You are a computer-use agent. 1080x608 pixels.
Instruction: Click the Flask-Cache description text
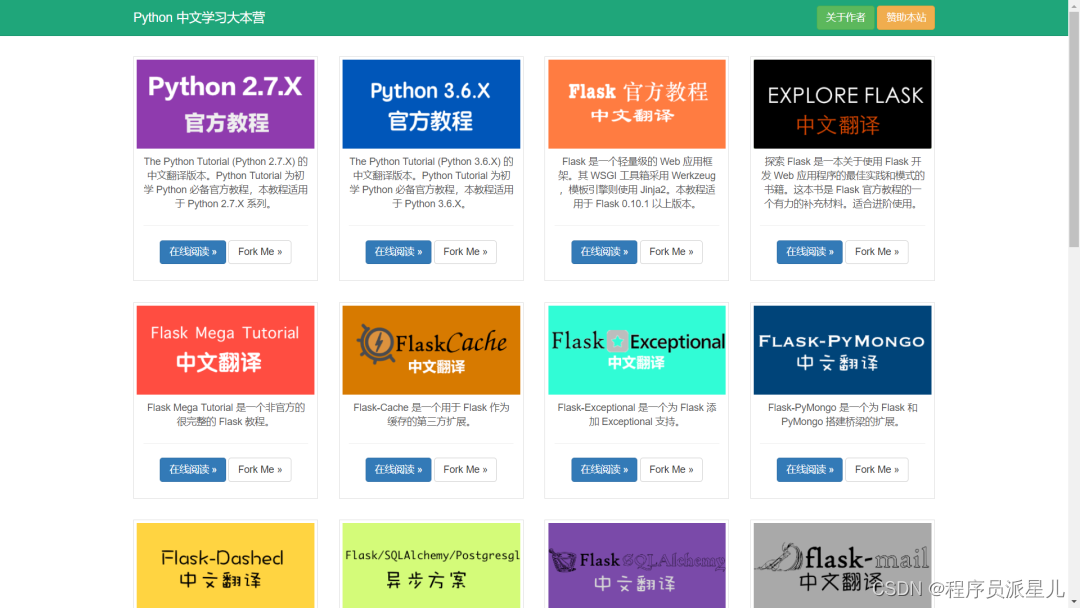431,415
